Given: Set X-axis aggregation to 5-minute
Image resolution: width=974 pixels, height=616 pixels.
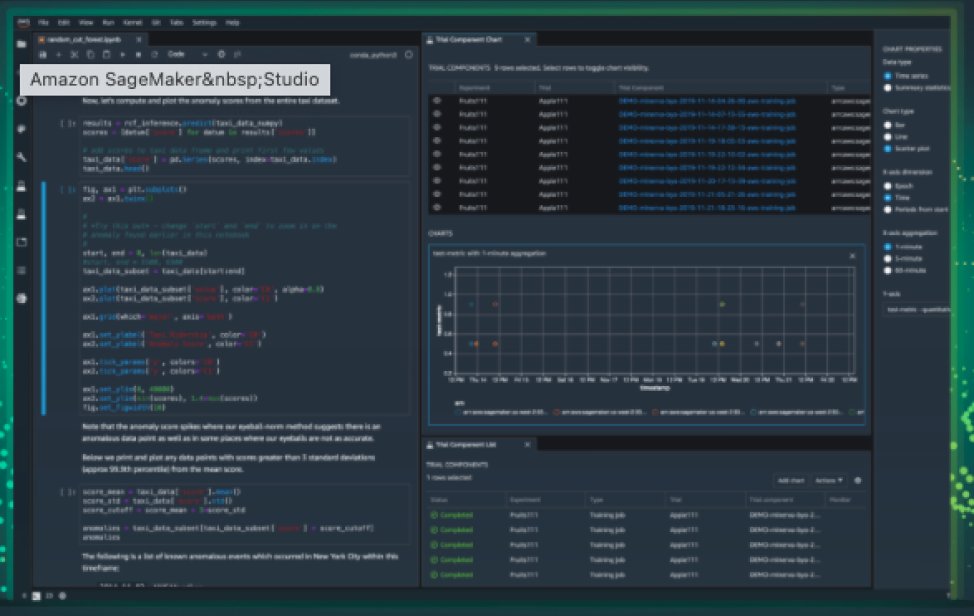Looking at the screenshot, I should coord(888,258).
